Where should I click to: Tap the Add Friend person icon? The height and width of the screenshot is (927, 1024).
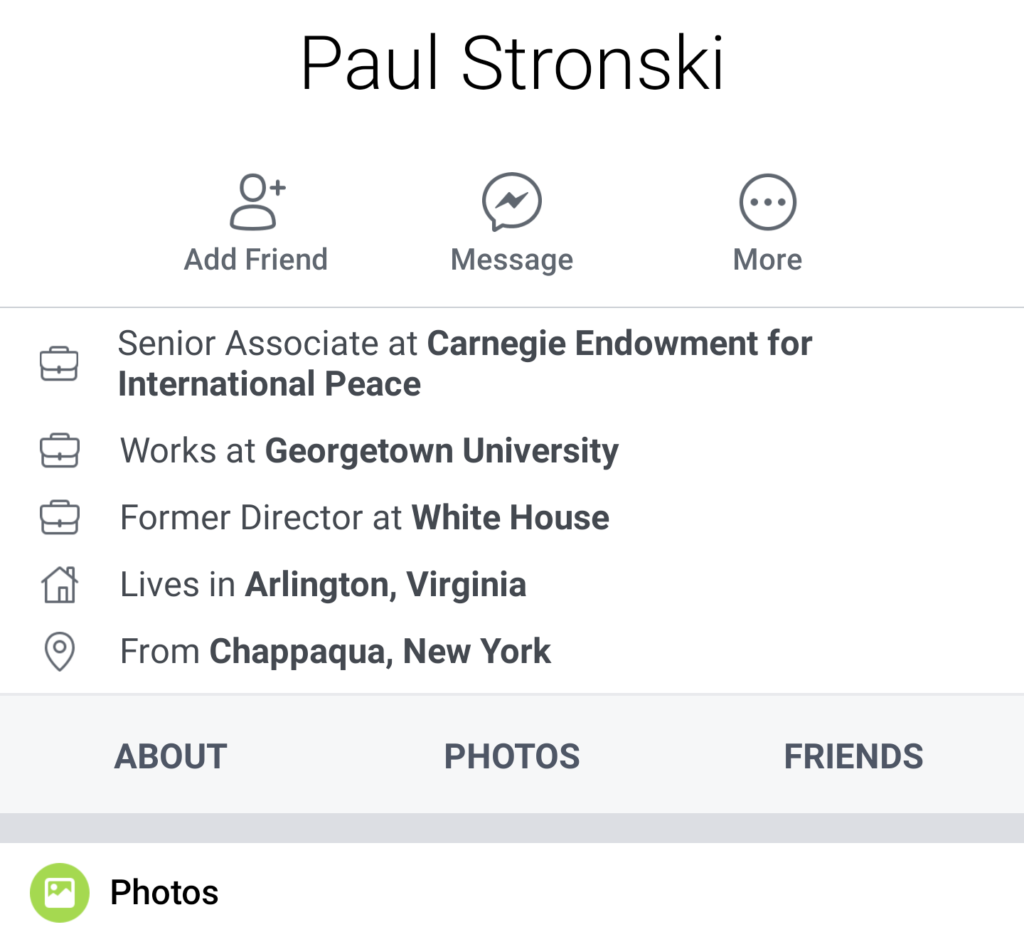257,202
